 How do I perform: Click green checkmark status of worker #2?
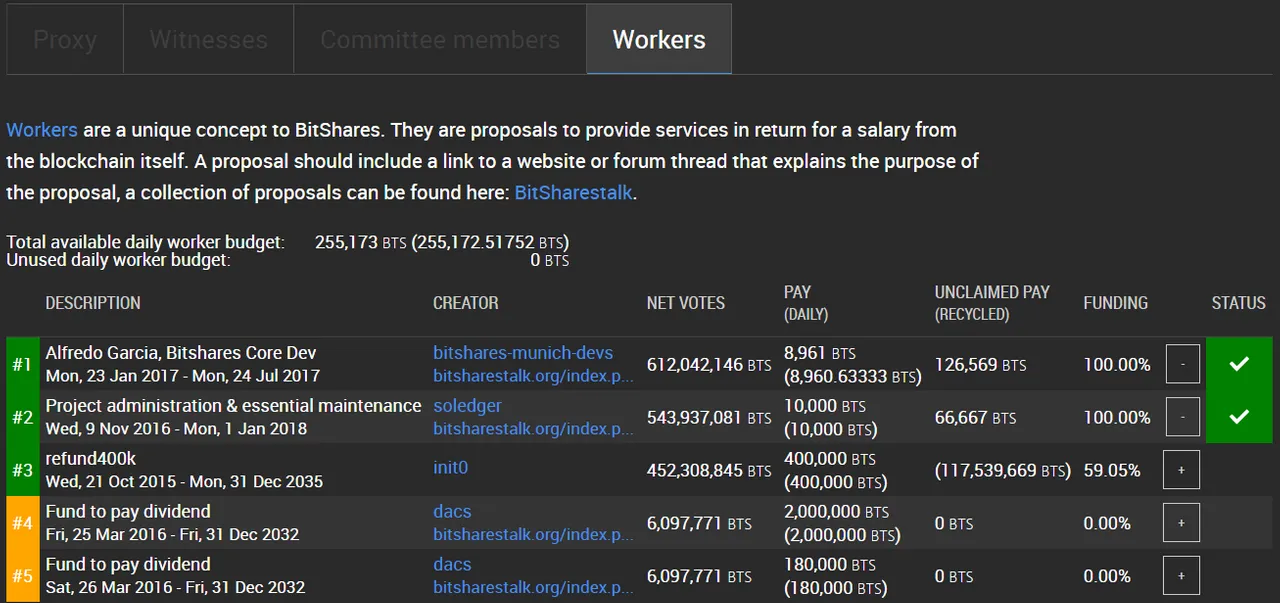(x=1239, y=417)
